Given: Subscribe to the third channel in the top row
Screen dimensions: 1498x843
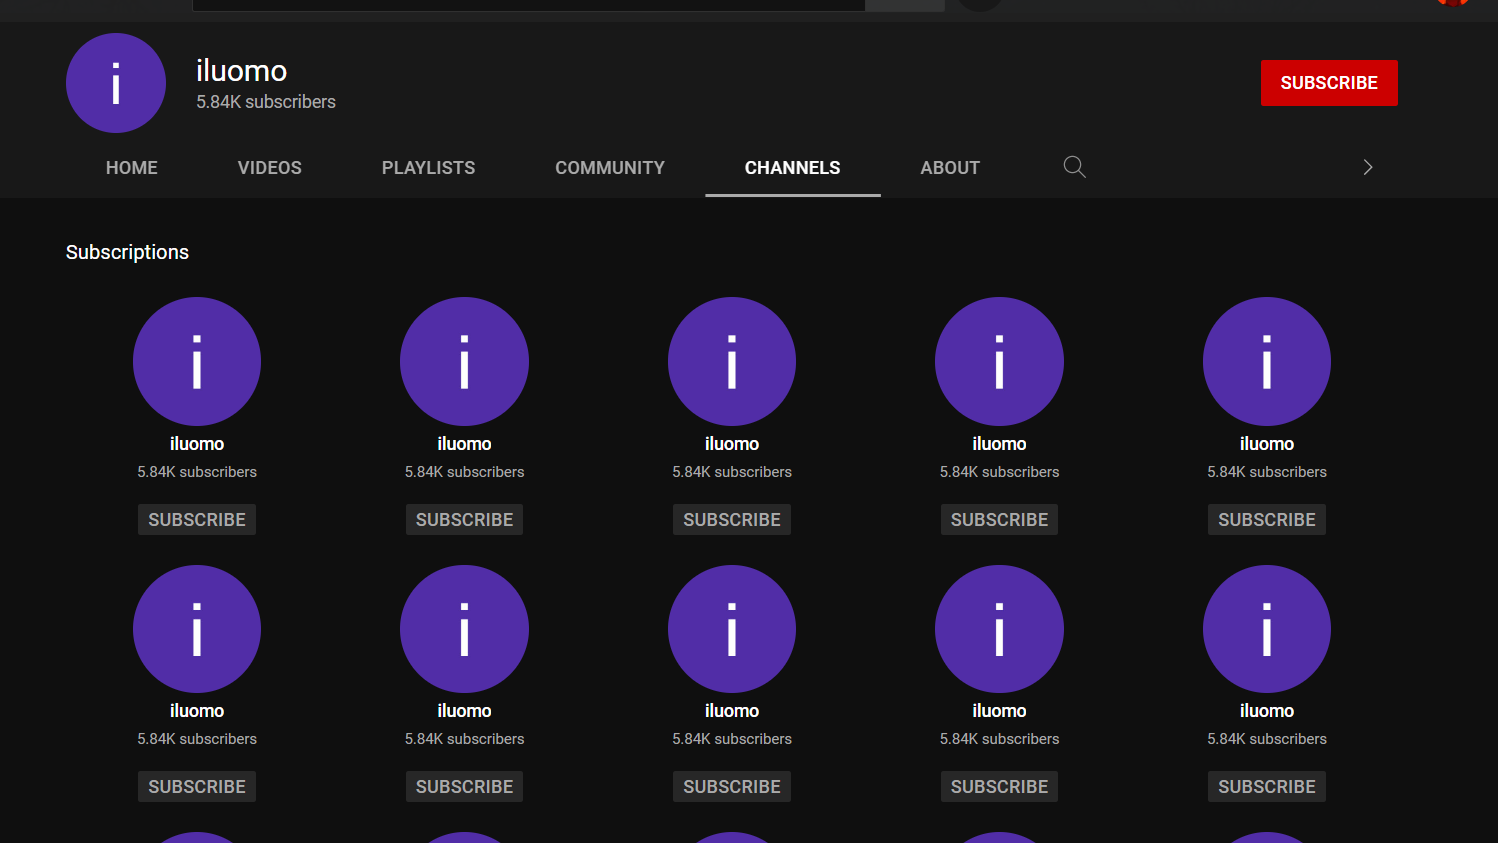Looking at the screenshot, I should 732,520.
